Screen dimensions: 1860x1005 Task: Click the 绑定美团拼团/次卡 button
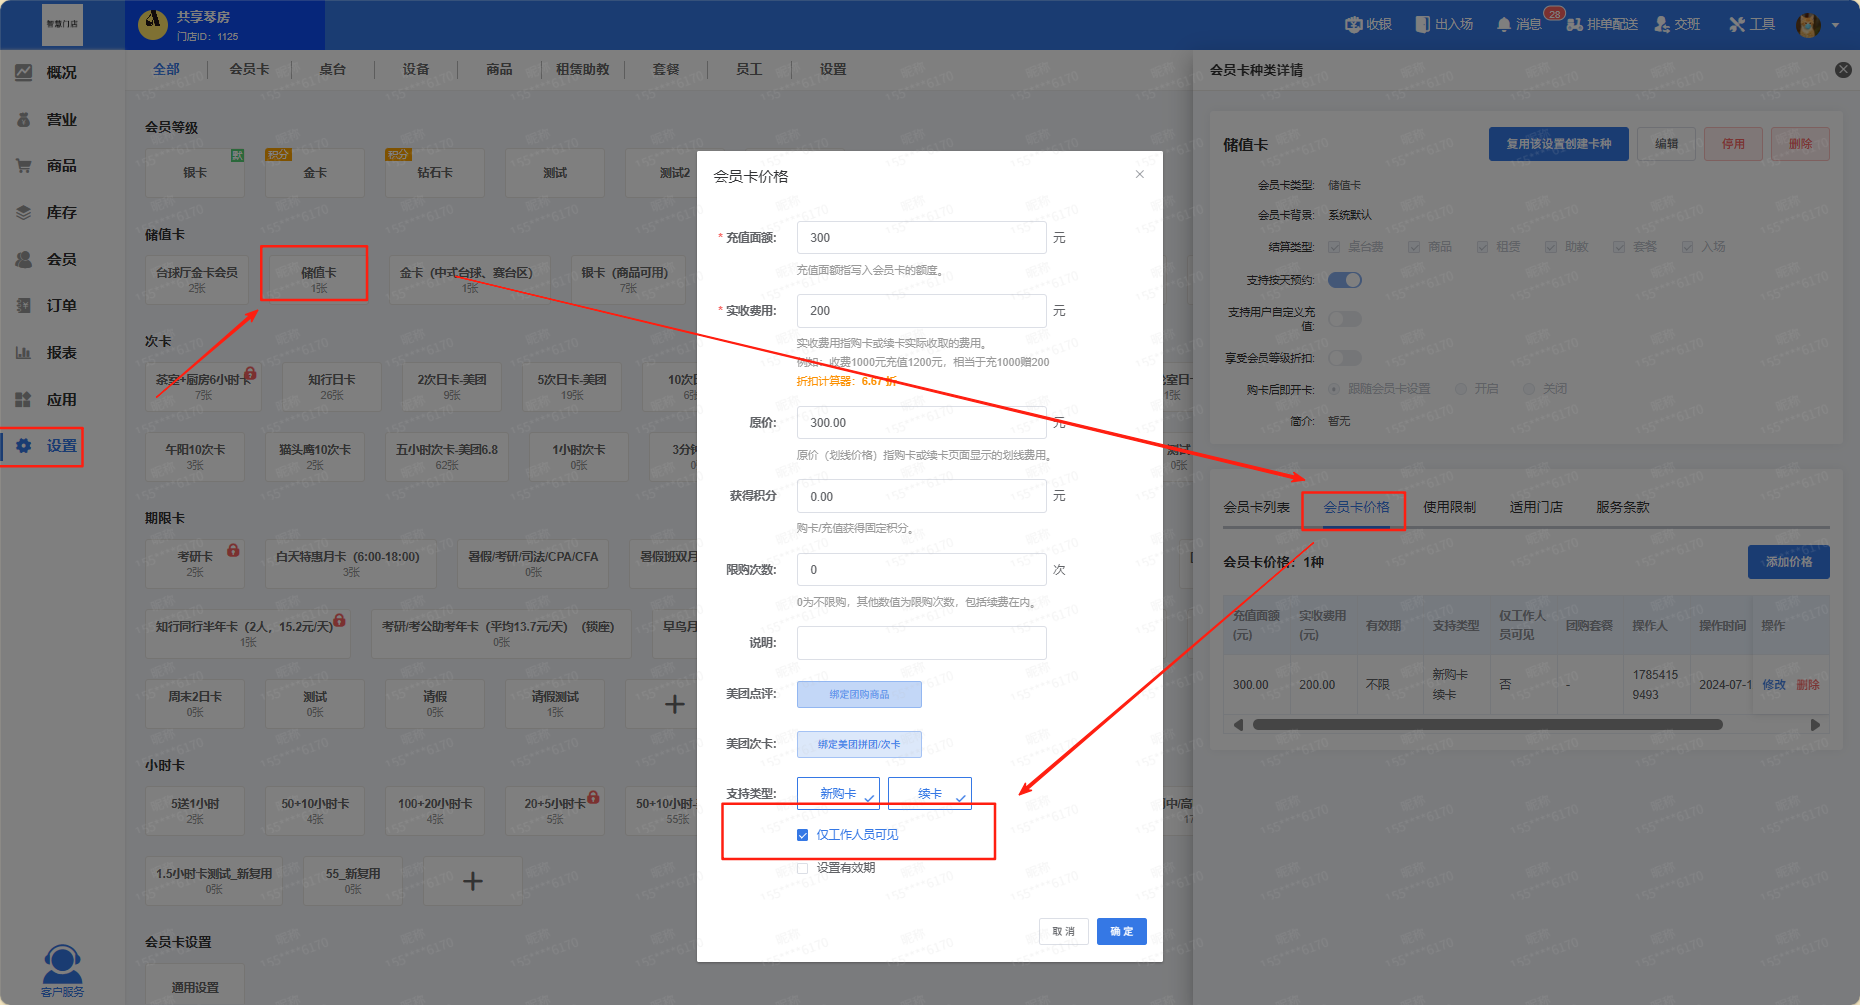click(x=859, y=744)
